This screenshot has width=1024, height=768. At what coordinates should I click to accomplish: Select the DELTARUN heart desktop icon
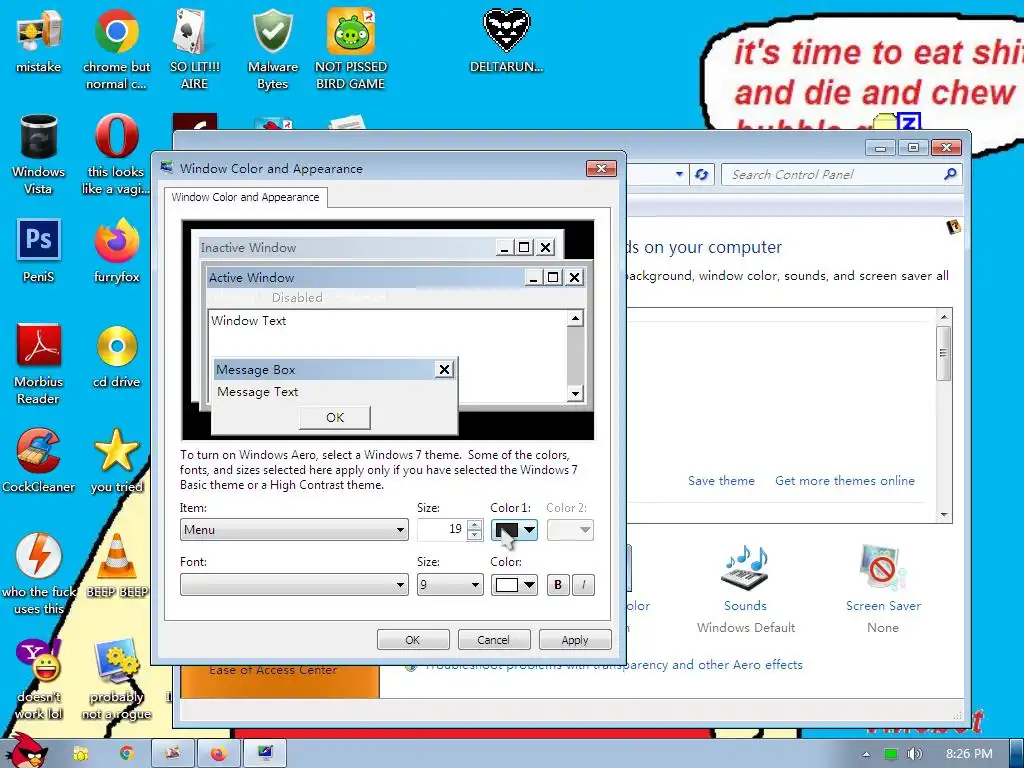(506, 40)
